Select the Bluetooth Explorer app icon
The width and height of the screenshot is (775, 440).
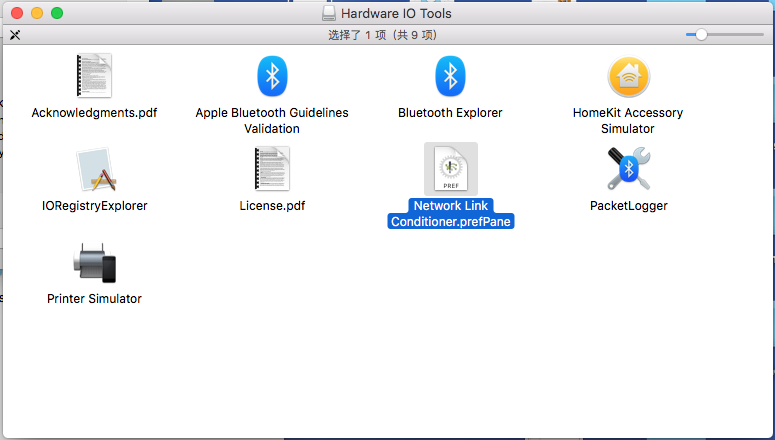pos(450,76)
